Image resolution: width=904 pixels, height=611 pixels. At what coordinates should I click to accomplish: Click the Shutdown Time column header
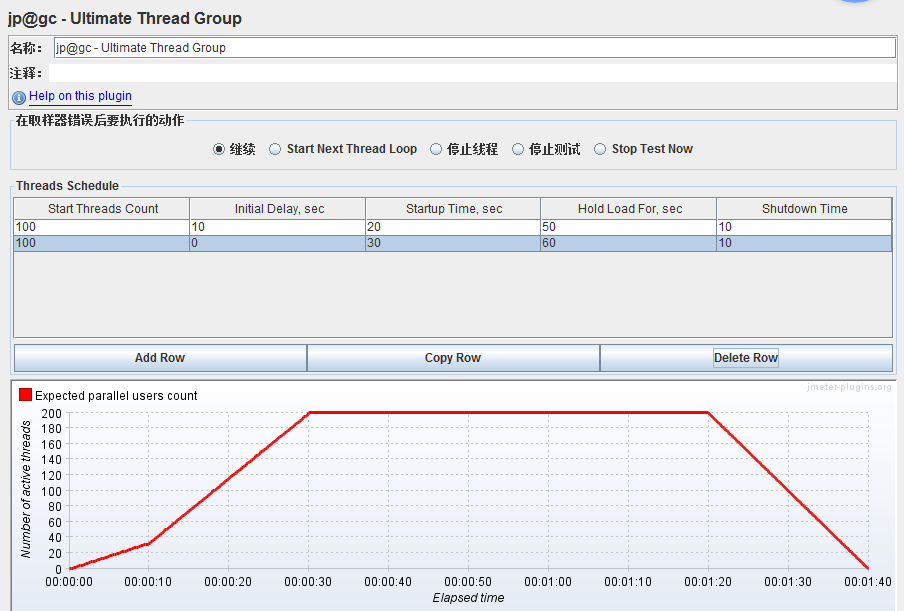coord(804,209)
